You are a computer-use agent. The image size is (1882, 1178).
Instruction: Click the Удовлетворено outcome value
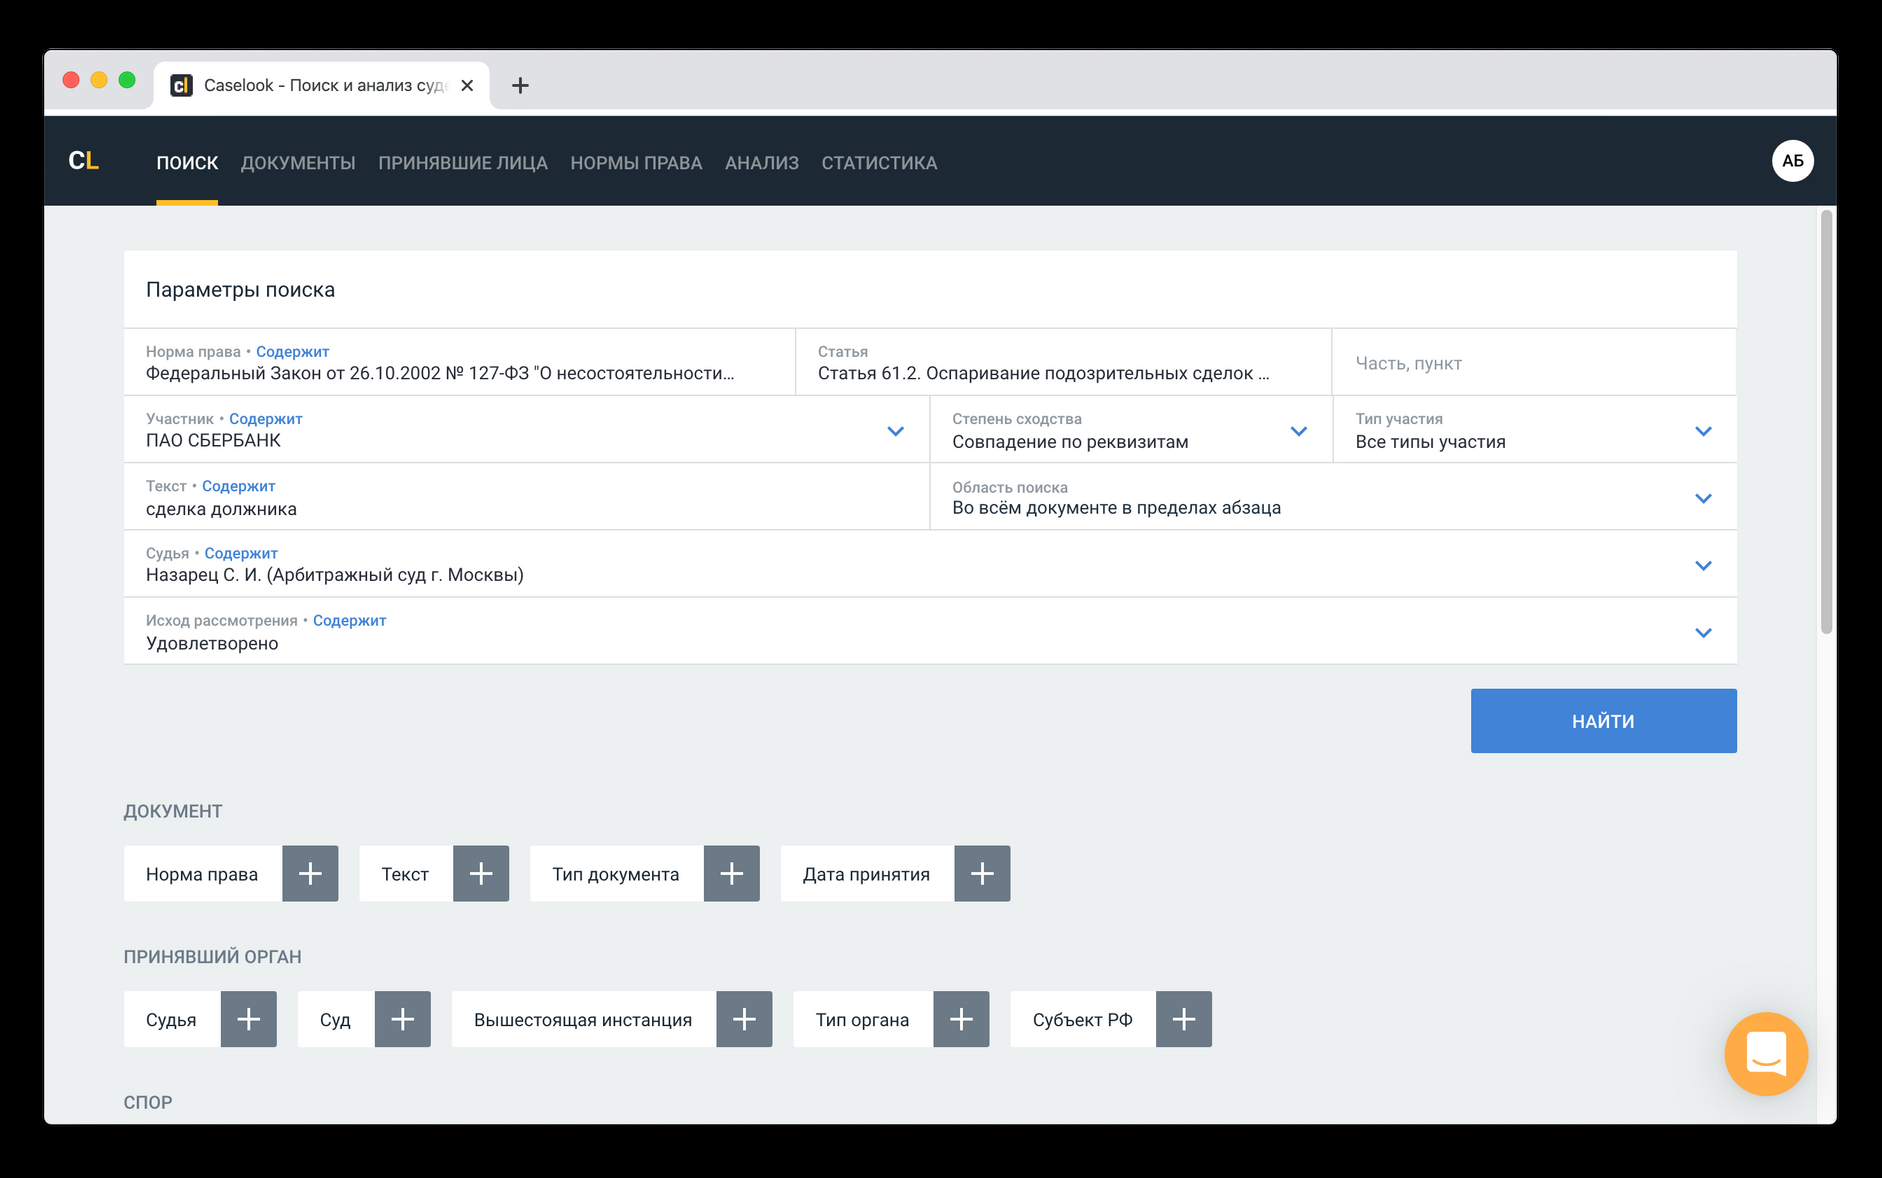pos(212,643)
